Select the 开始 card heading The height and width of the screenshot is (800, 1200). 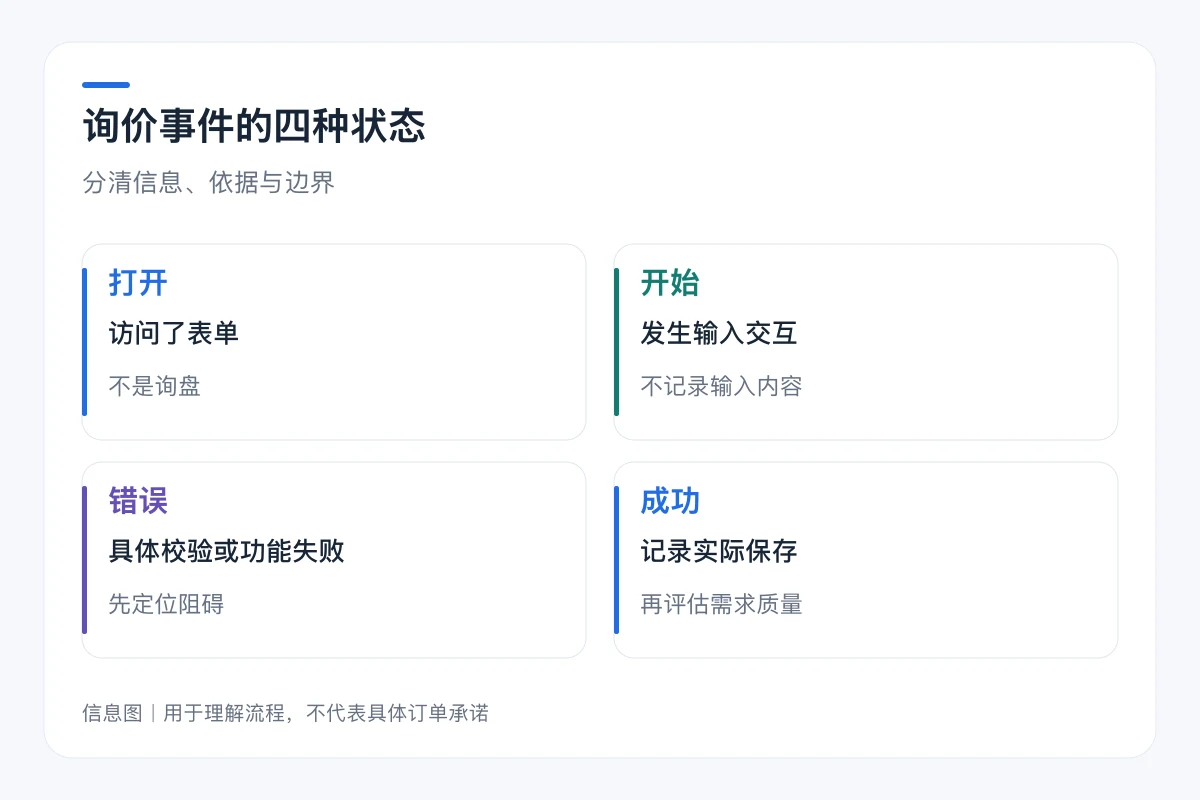coord(670,283)
